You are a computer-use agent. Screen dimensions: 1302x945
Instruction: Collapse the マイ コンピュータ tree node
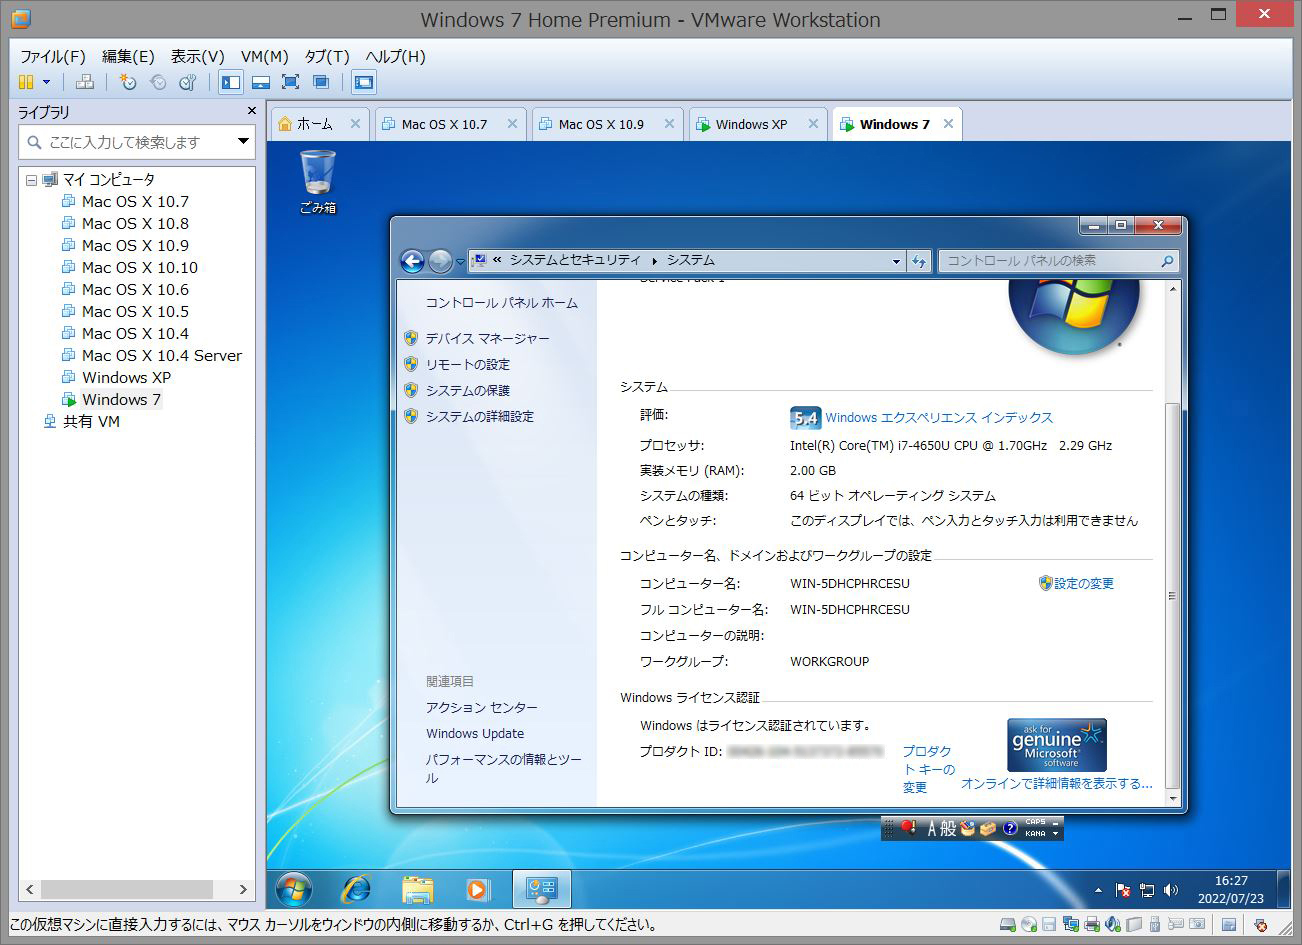(x=31, y=180)
